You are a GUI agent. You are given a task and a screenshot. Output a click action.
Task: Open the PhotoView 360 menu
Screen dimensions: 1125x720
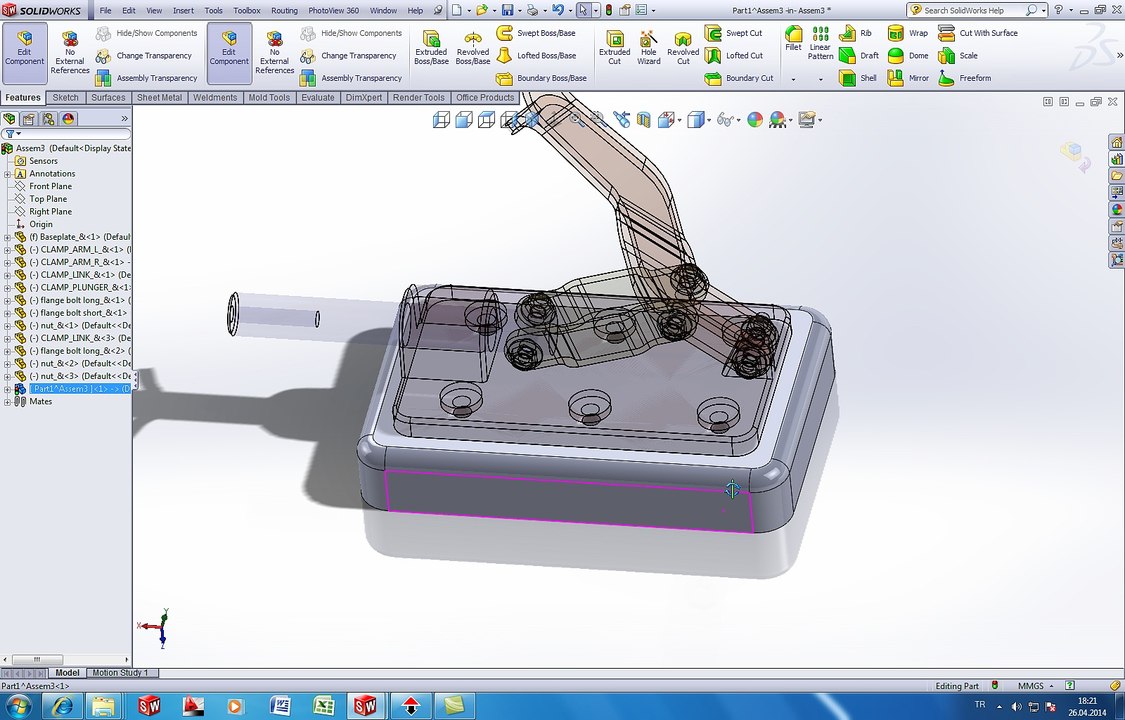click(333, 11)
